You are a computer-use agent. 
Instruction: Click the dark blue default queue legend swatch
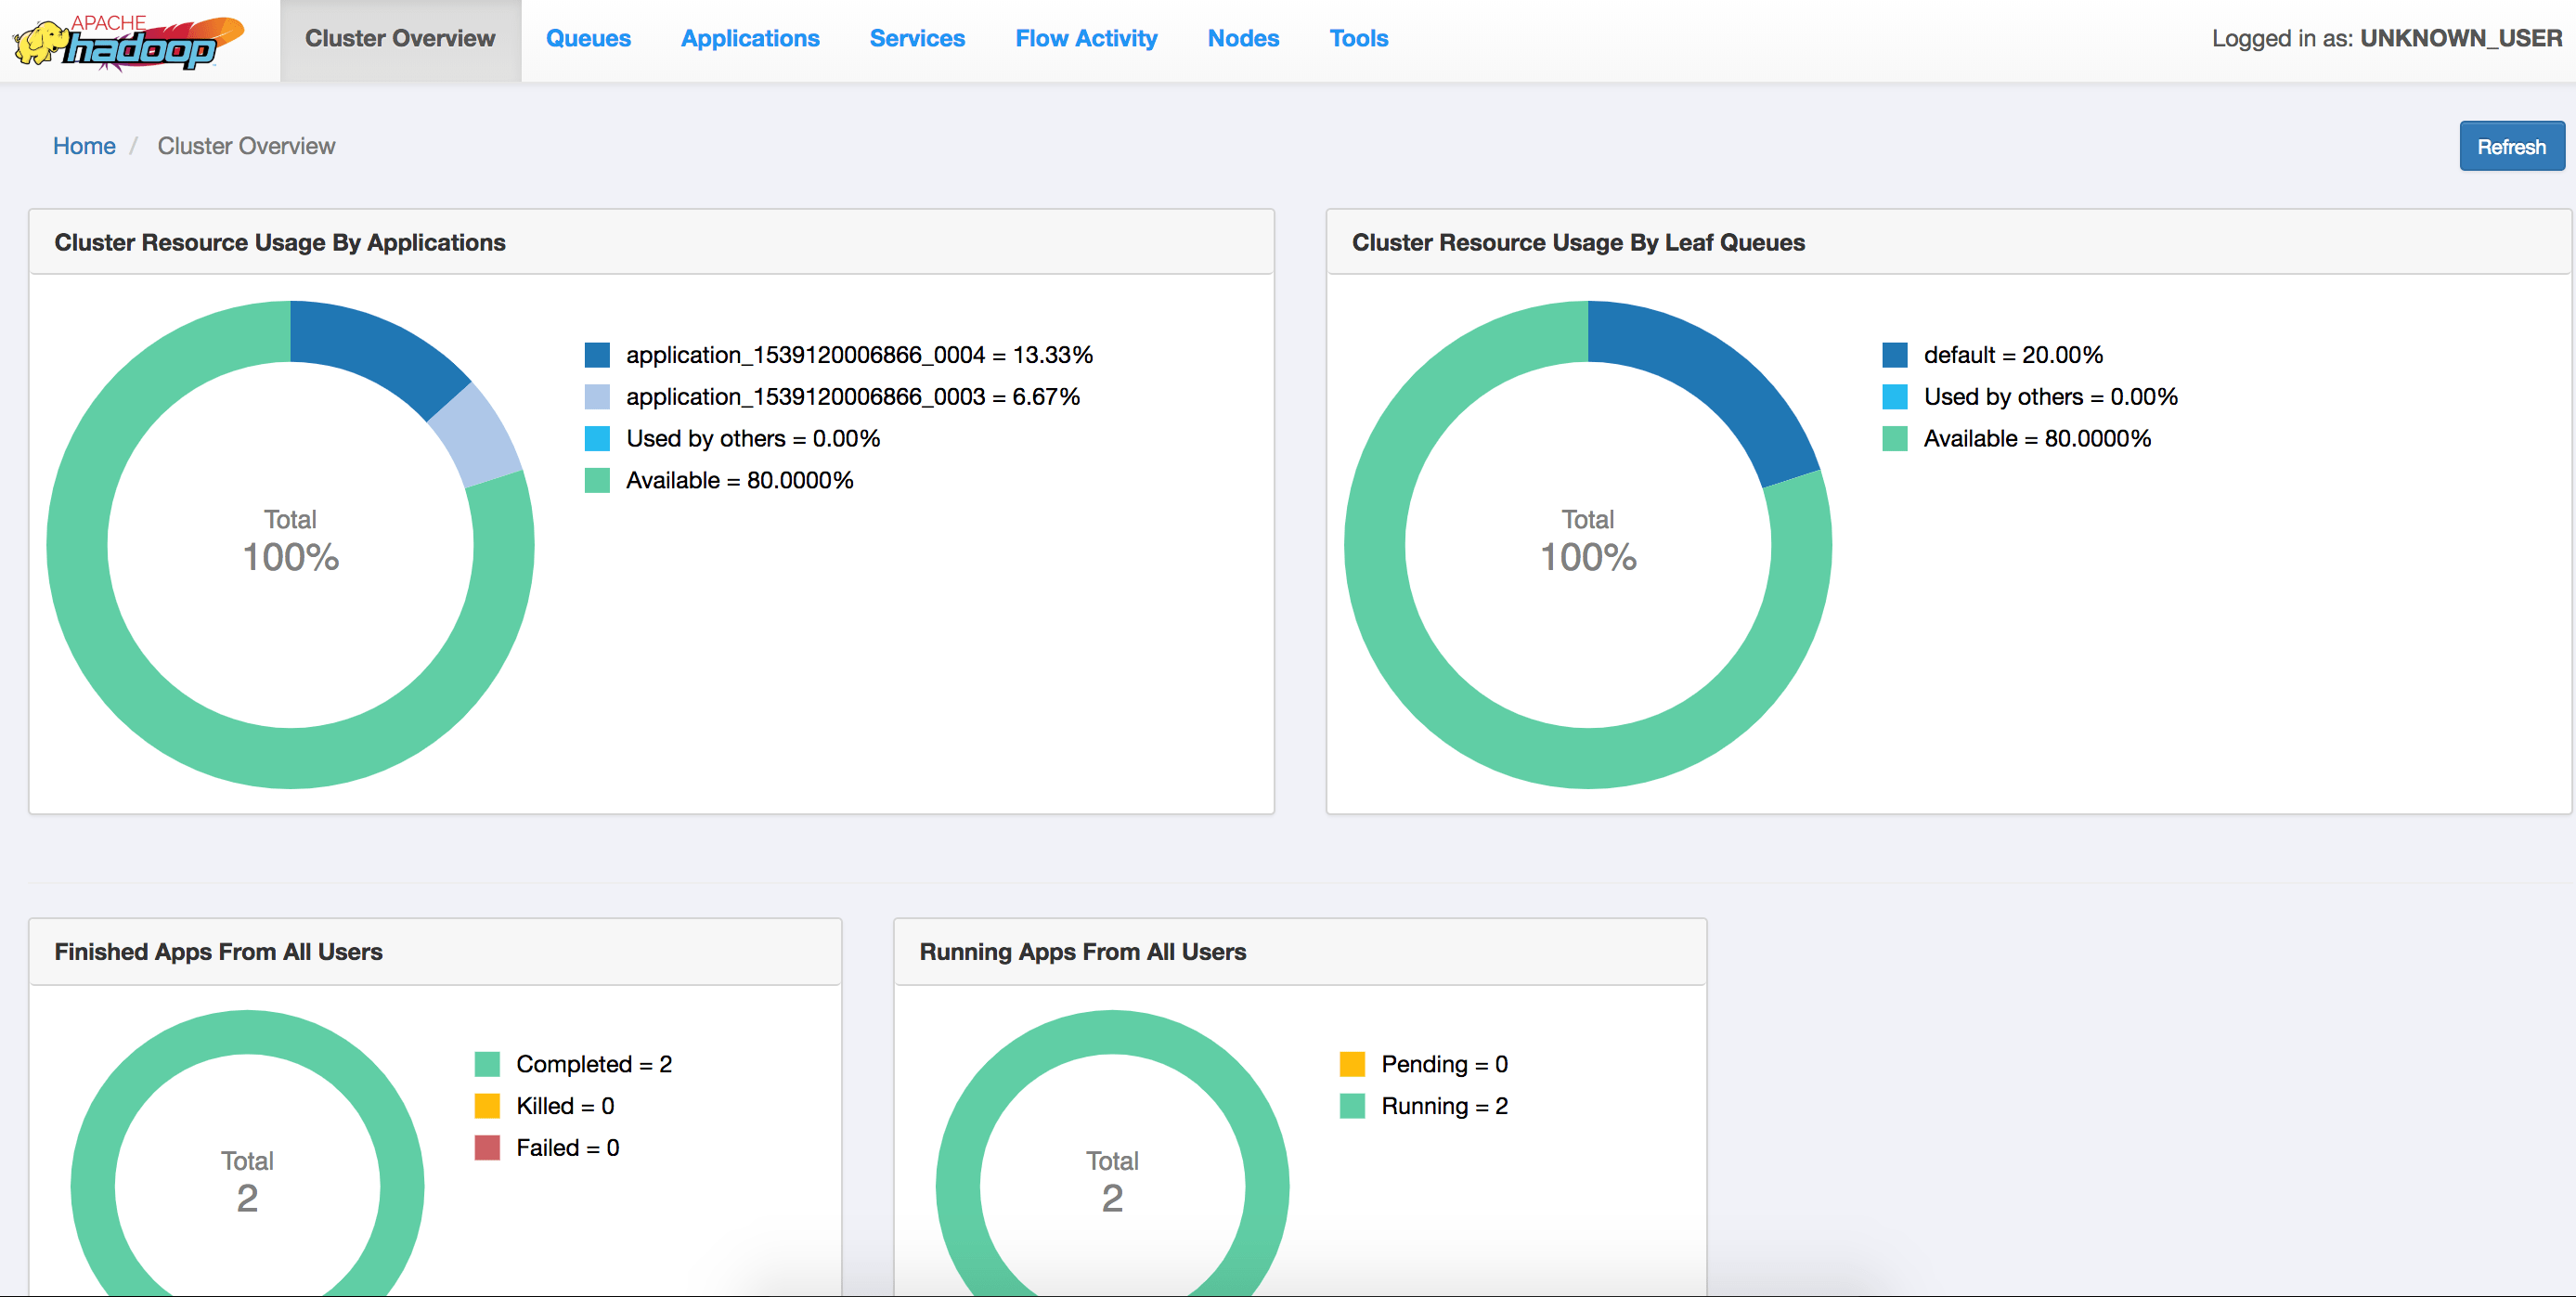tap(1895, 354)
